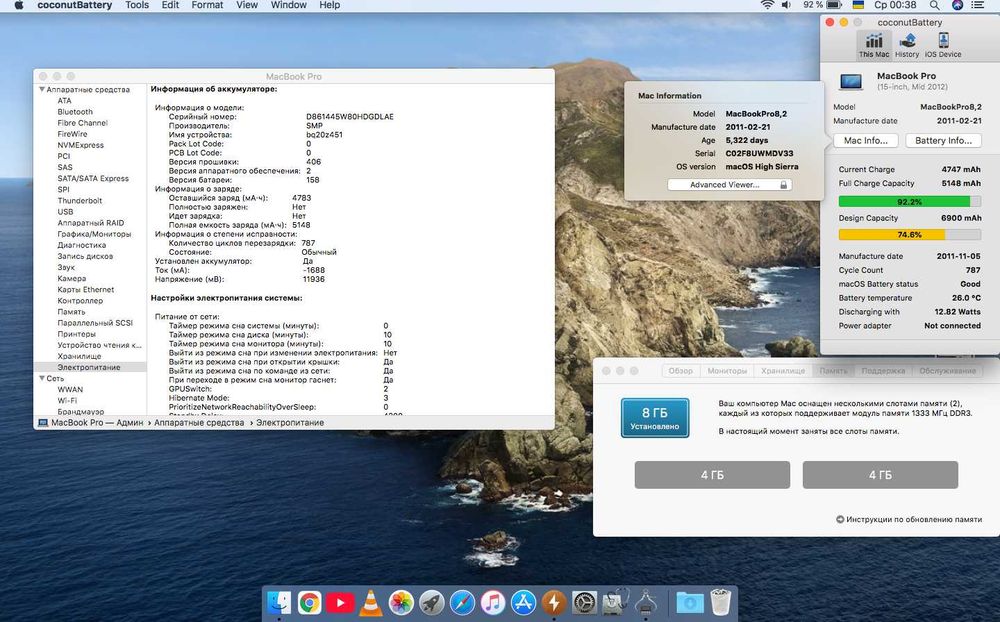Open the Tools menu
This screenshot has width=1000, height=622.
click(137, 5)
